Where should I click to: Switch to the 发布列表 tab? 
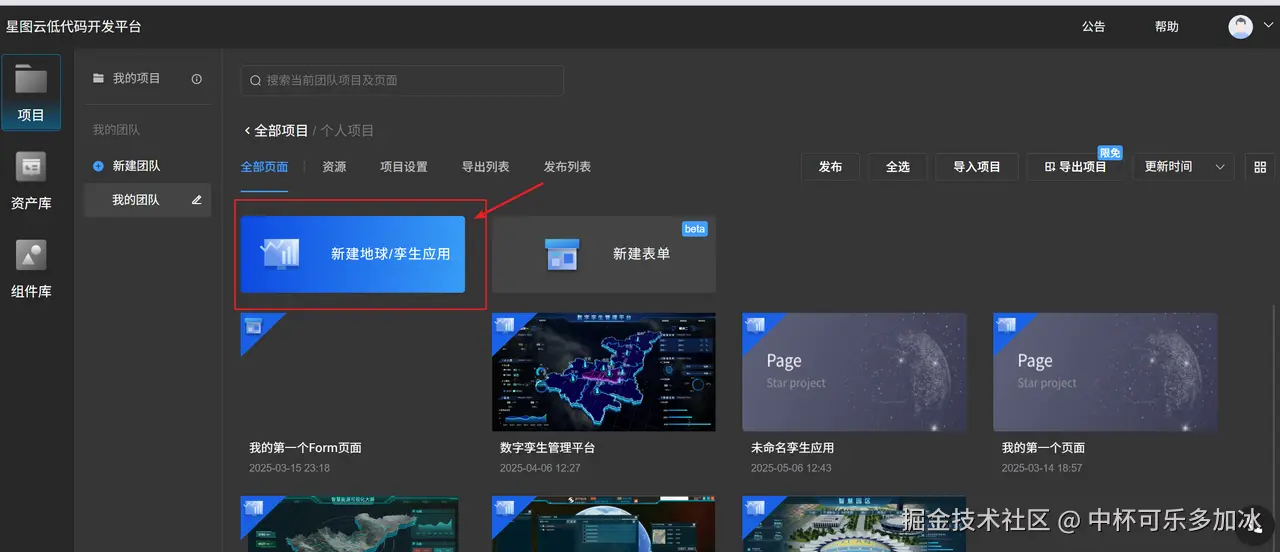point(567,167)
